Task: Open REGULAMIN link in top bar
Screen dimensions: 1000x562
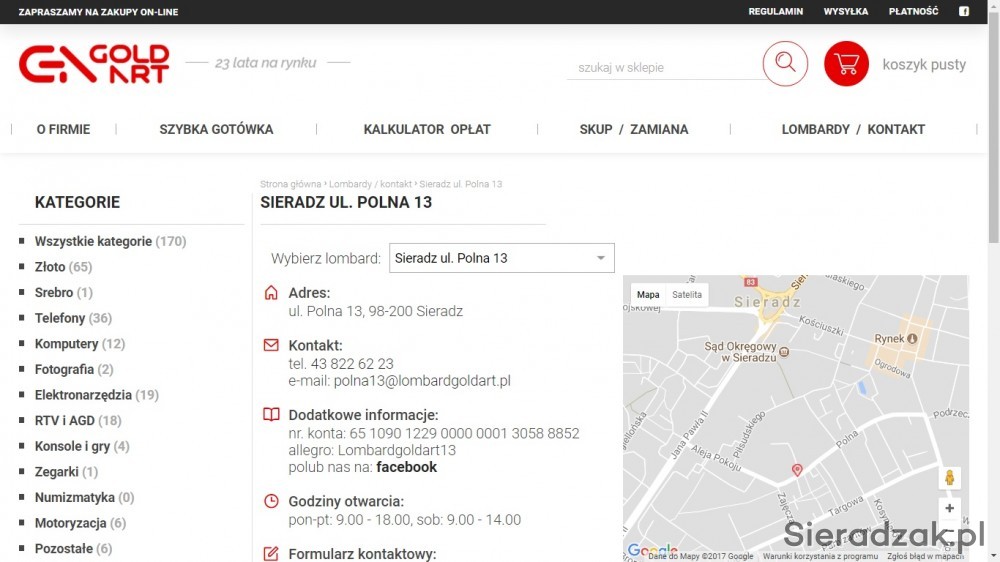Action: pyautogui.click(x=776, y=11)
